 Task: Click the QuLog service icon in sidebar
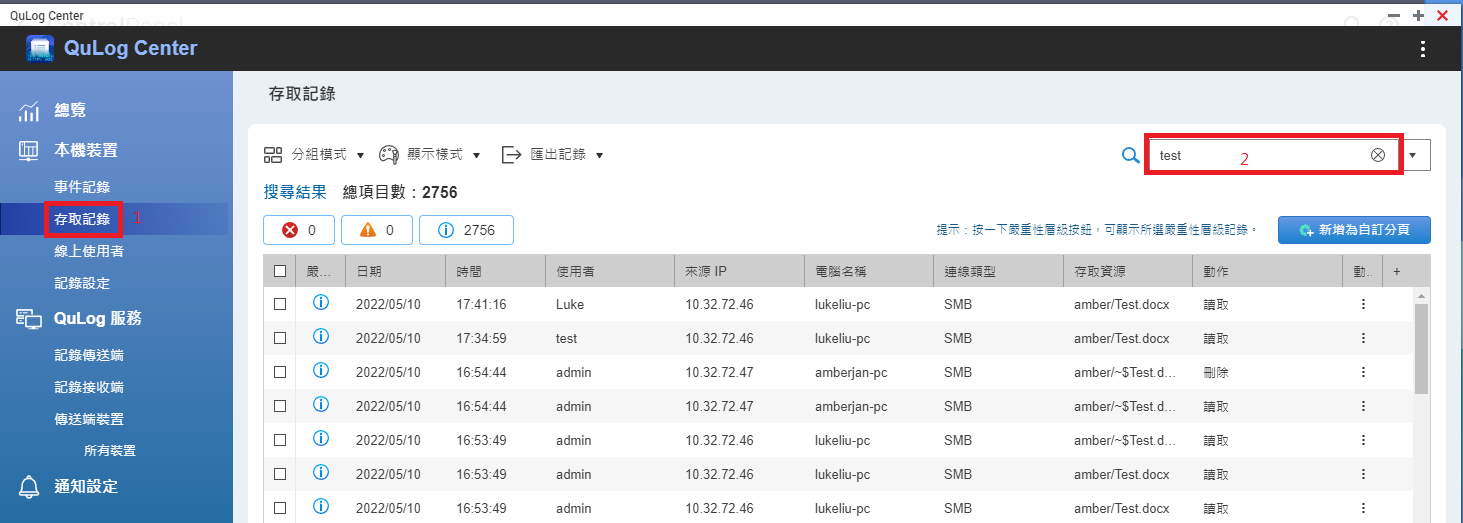tap(29, 318)
